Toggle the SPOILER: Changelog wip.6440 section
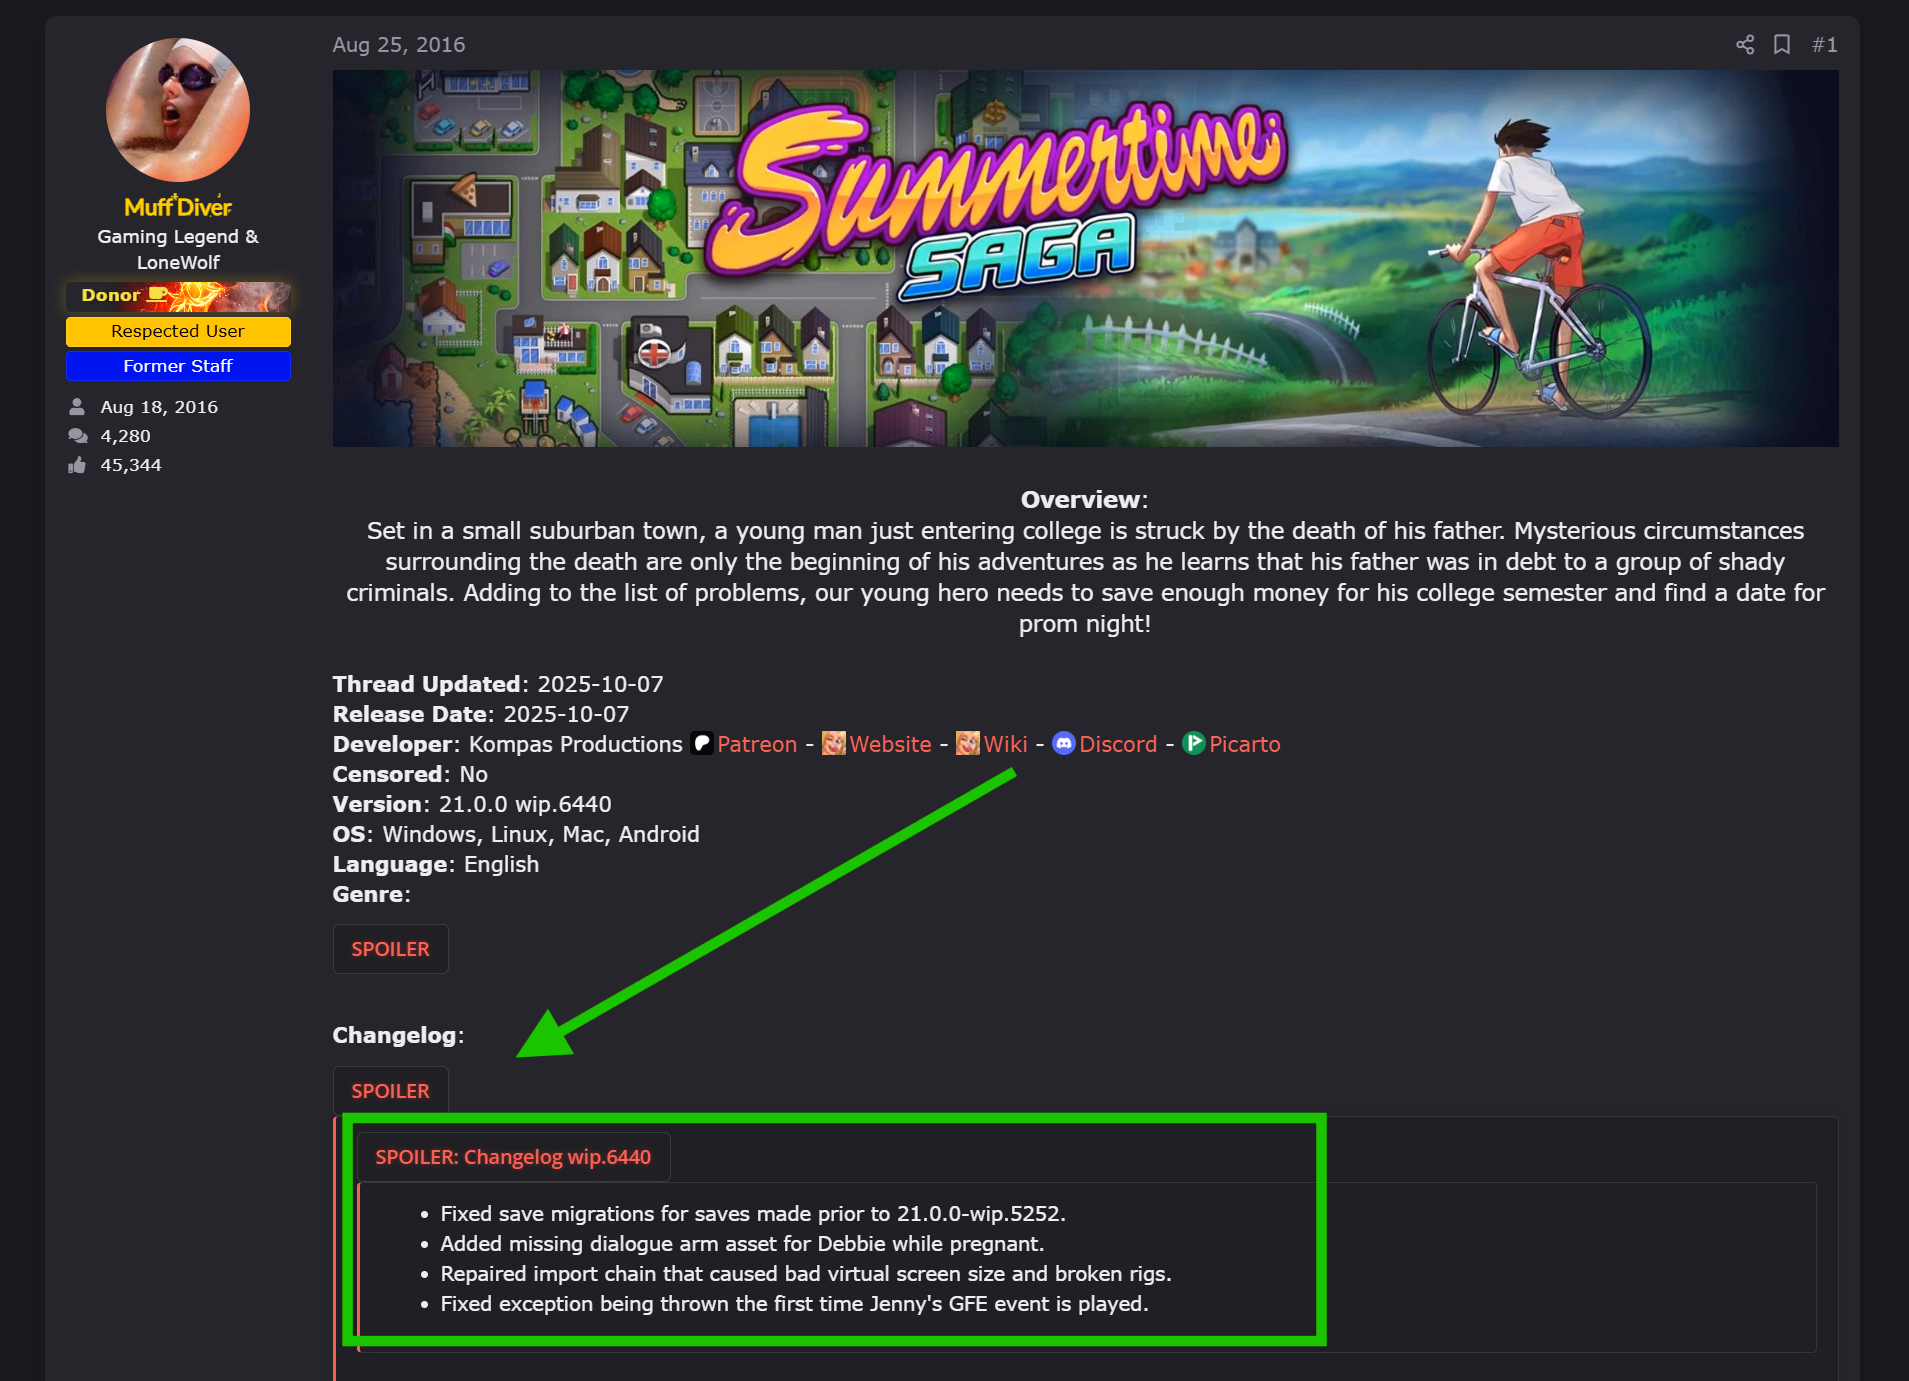 pyautogui.click(x=513, y=1157)
